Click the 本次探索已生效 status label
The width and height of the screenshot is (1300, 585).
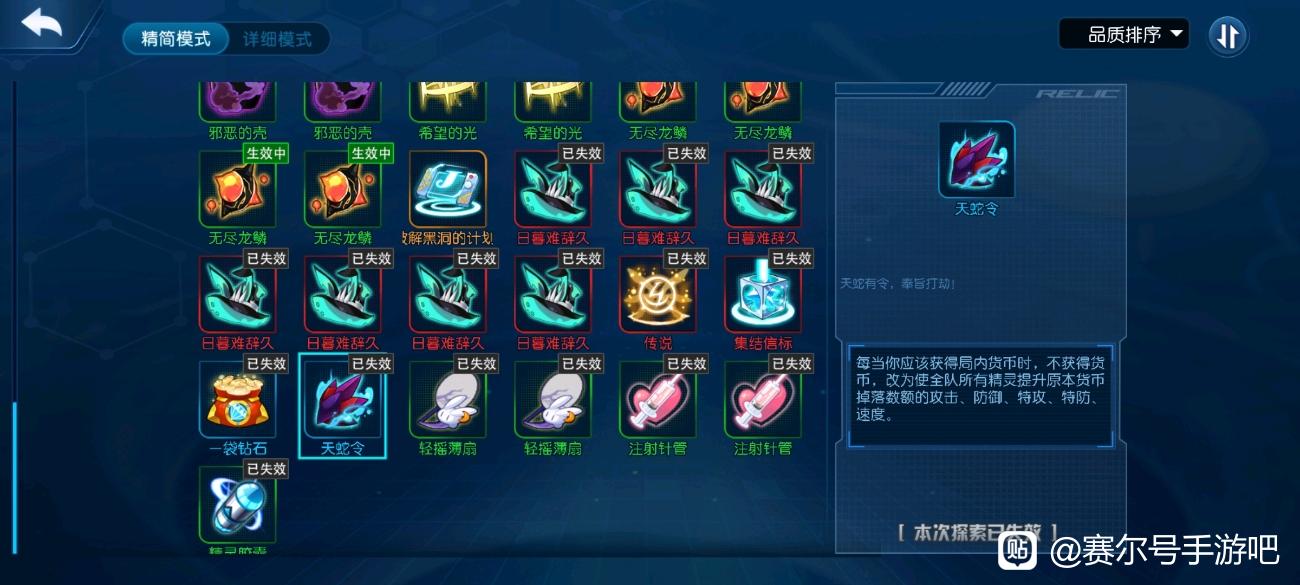tap(978, 533)
